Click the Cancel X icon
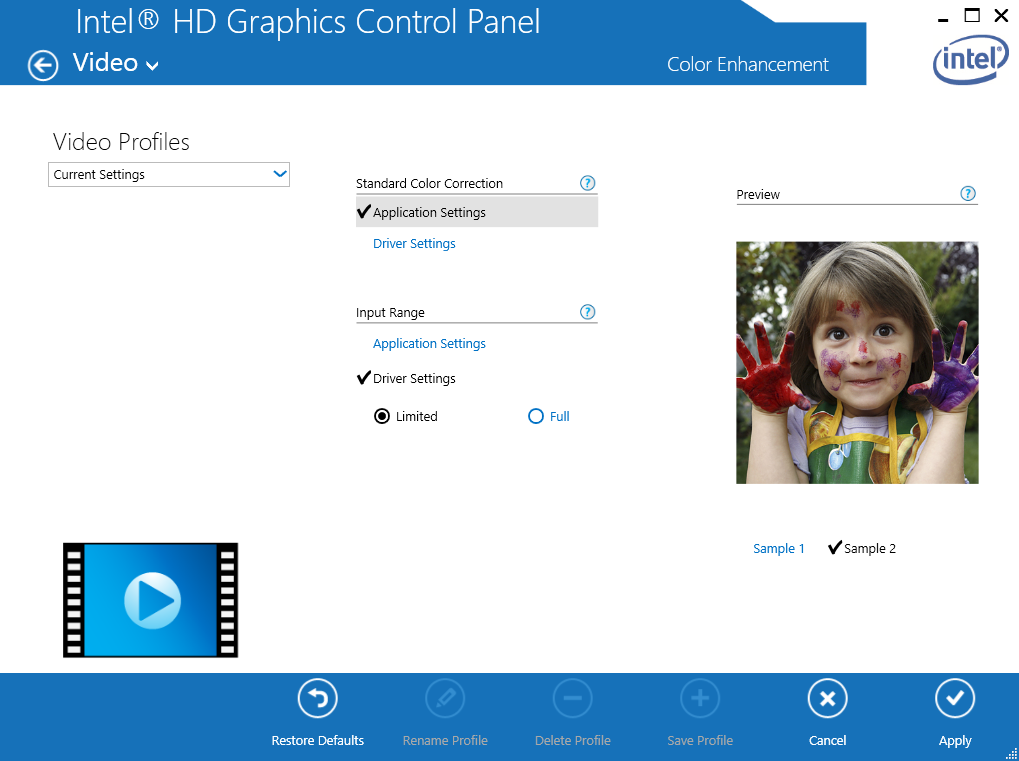 tap(827, 699)
